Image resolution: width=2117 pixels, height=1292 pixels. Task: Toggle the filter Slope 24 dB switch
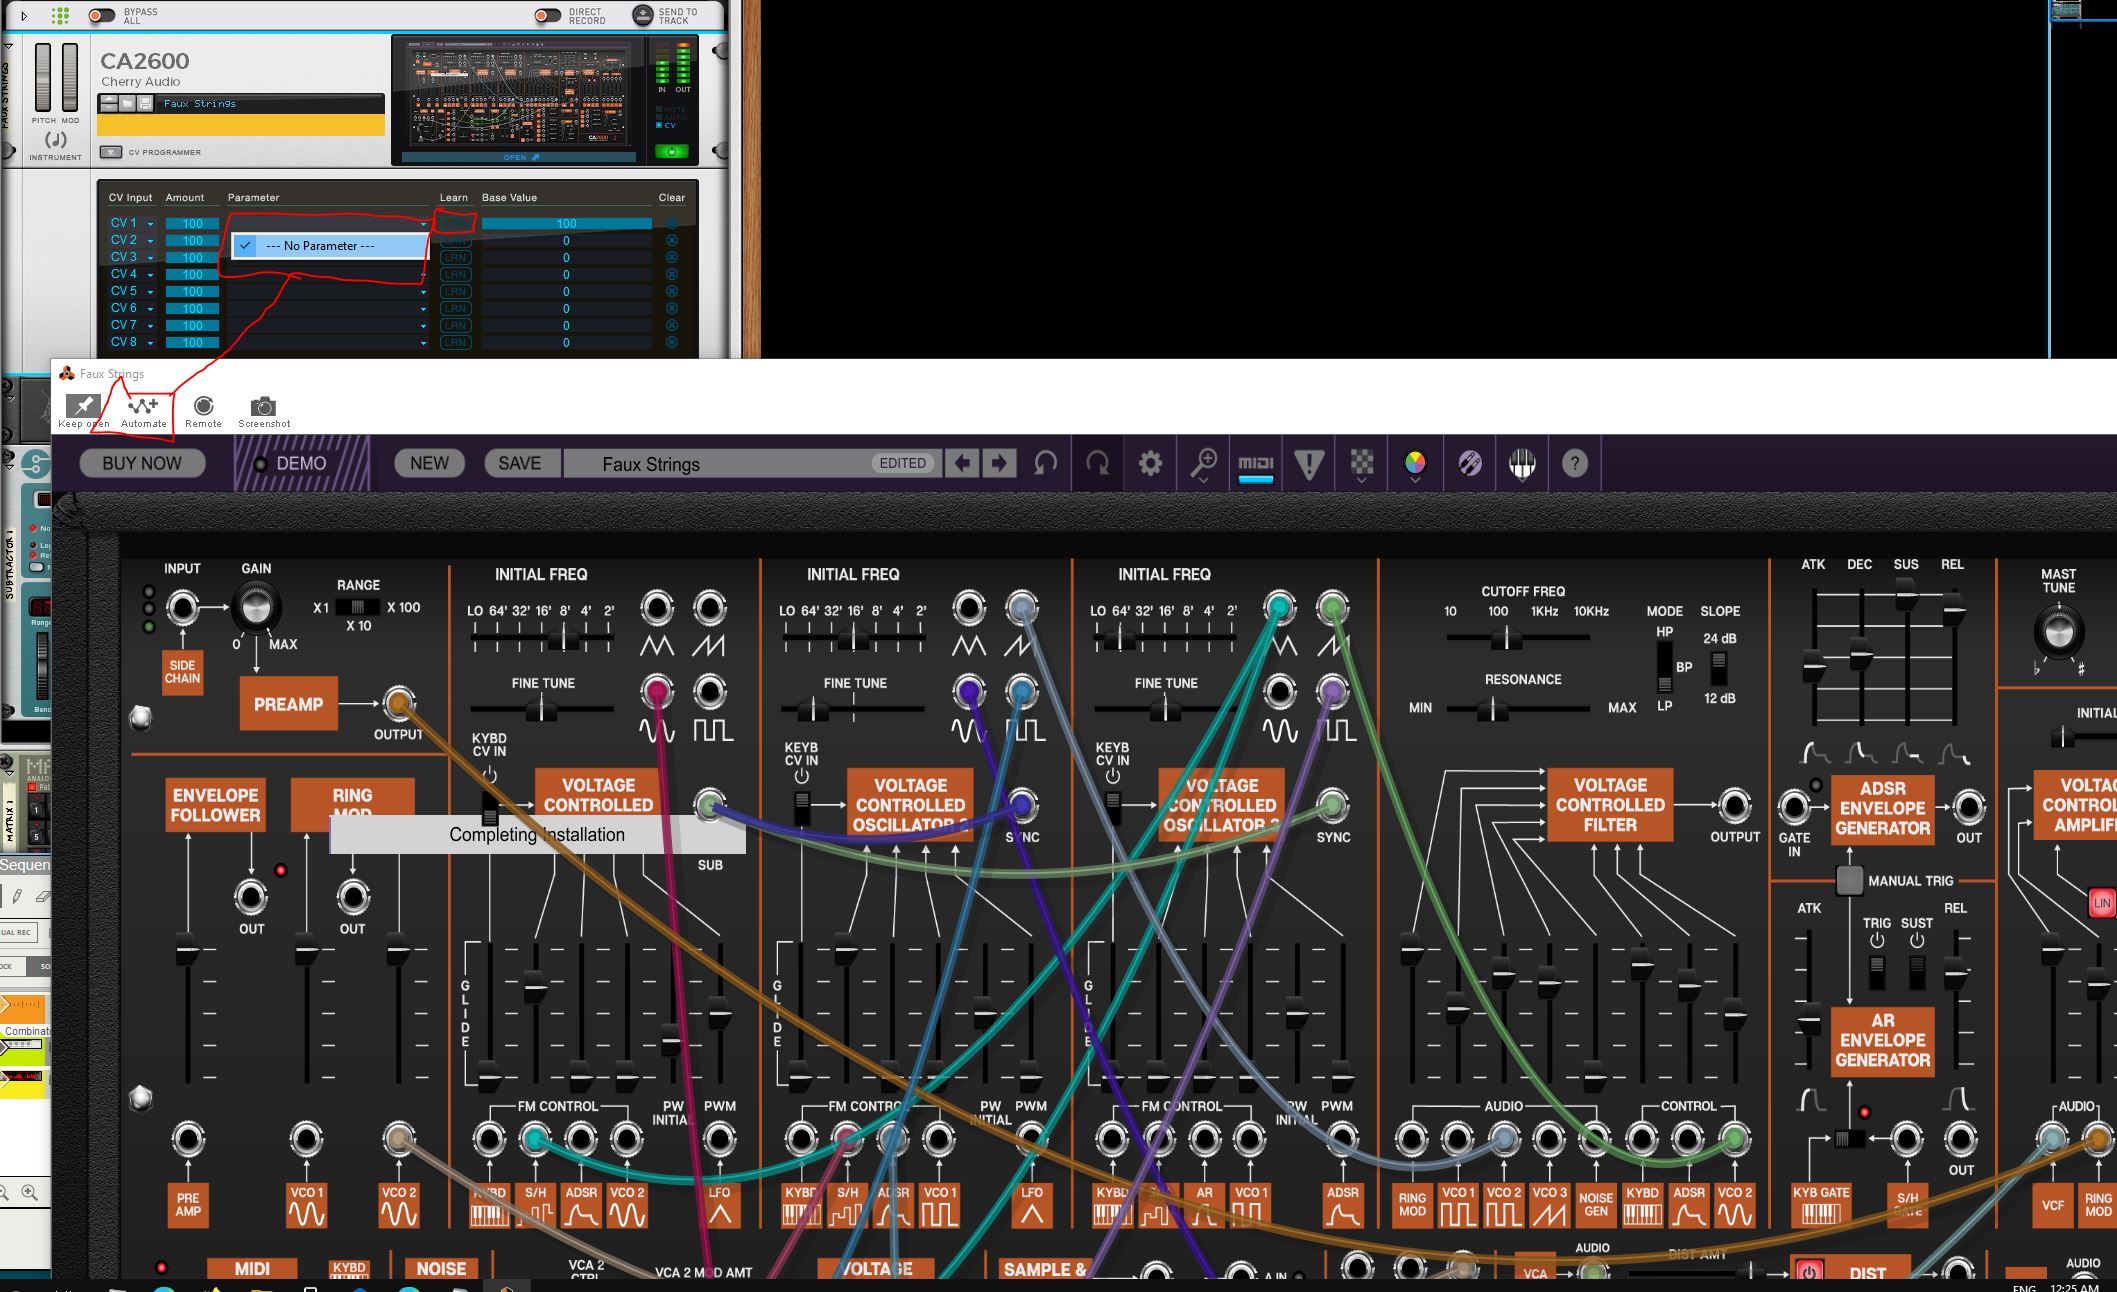coord(1718,667)
